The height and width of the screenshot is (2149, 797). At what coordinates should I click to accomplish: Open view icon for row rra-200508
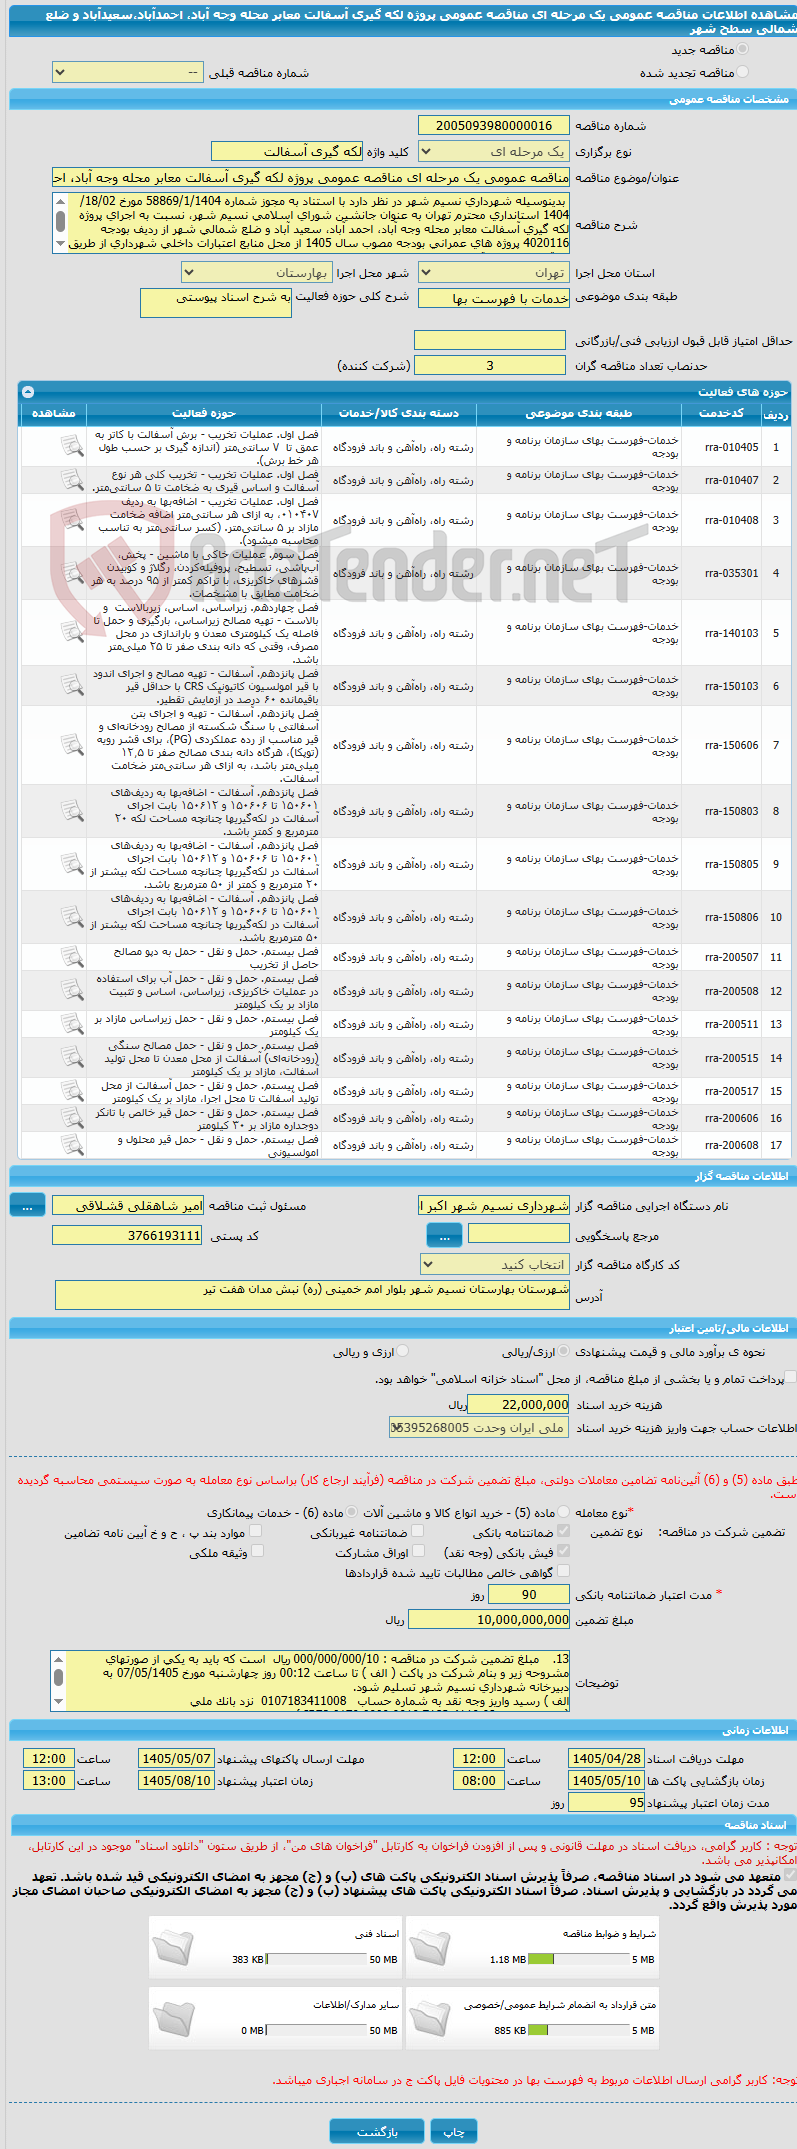tap(71, 991)
